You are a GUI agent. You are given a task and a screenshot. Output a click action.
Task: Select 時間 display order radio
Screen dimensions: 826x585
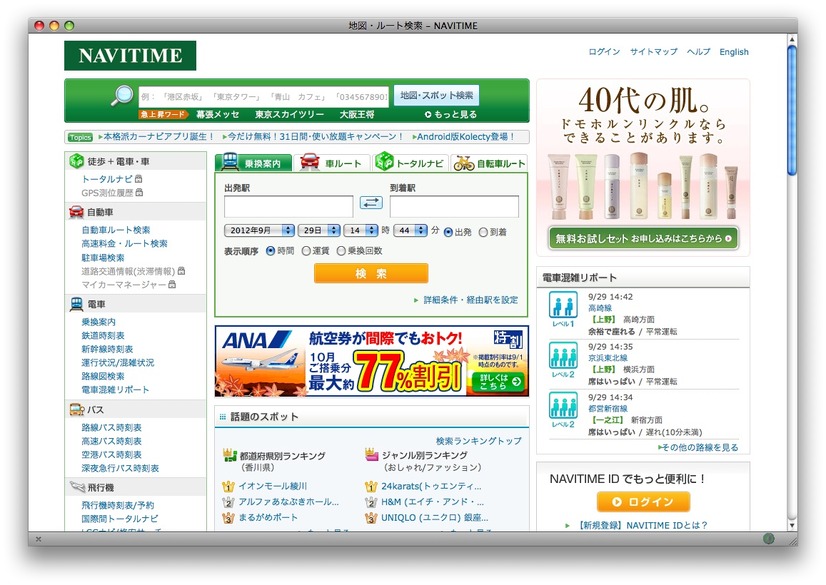pyautogui.click(x=271, y=251)
